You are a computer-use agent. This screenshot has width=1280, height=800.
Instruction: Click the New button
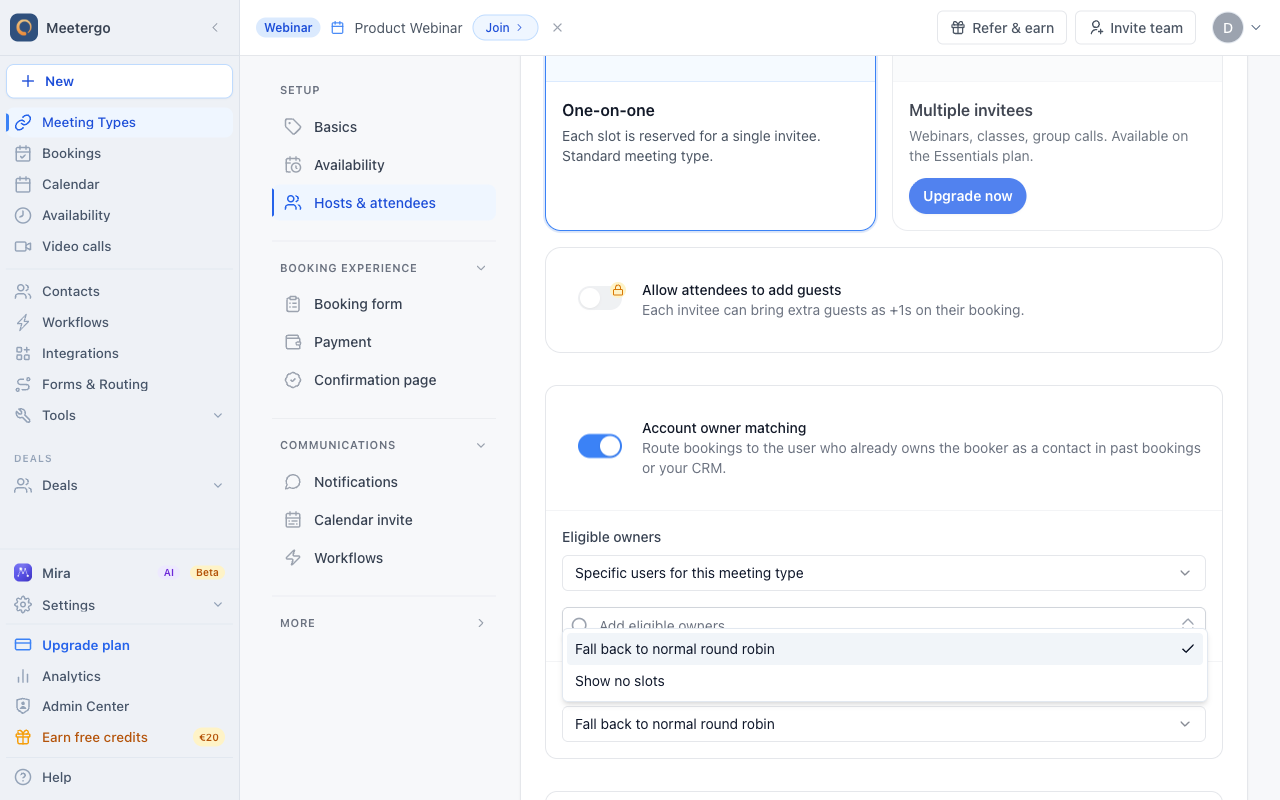click(120, 81)
